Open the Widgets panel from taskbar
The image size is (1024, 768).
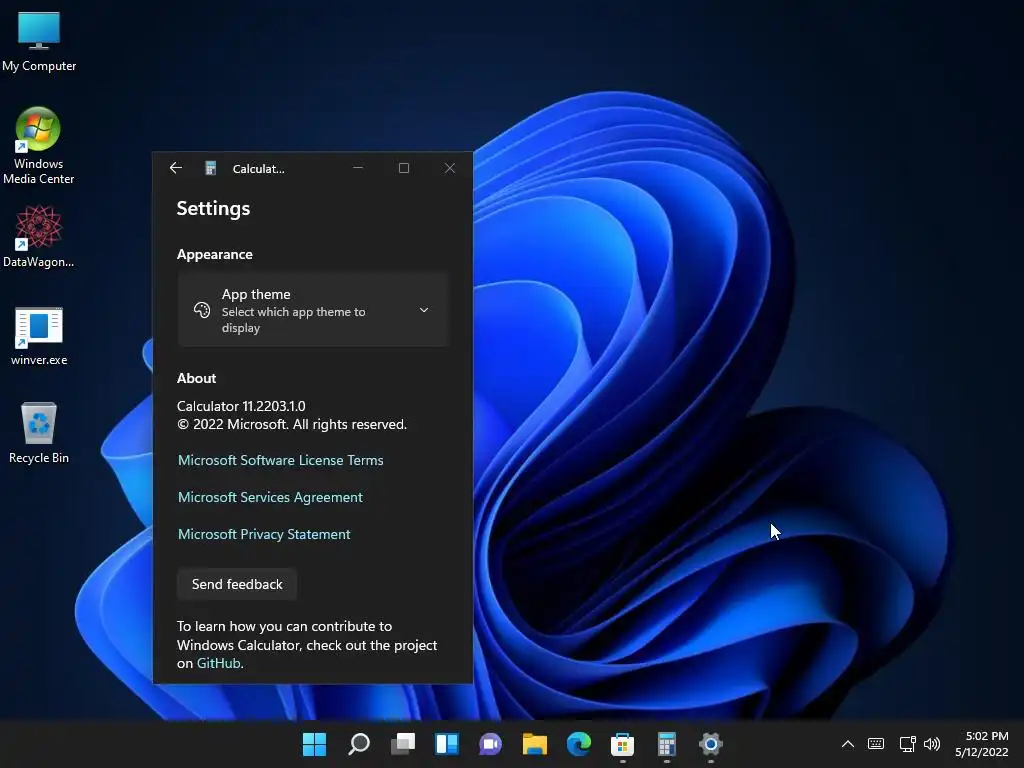tap(447, 744)
